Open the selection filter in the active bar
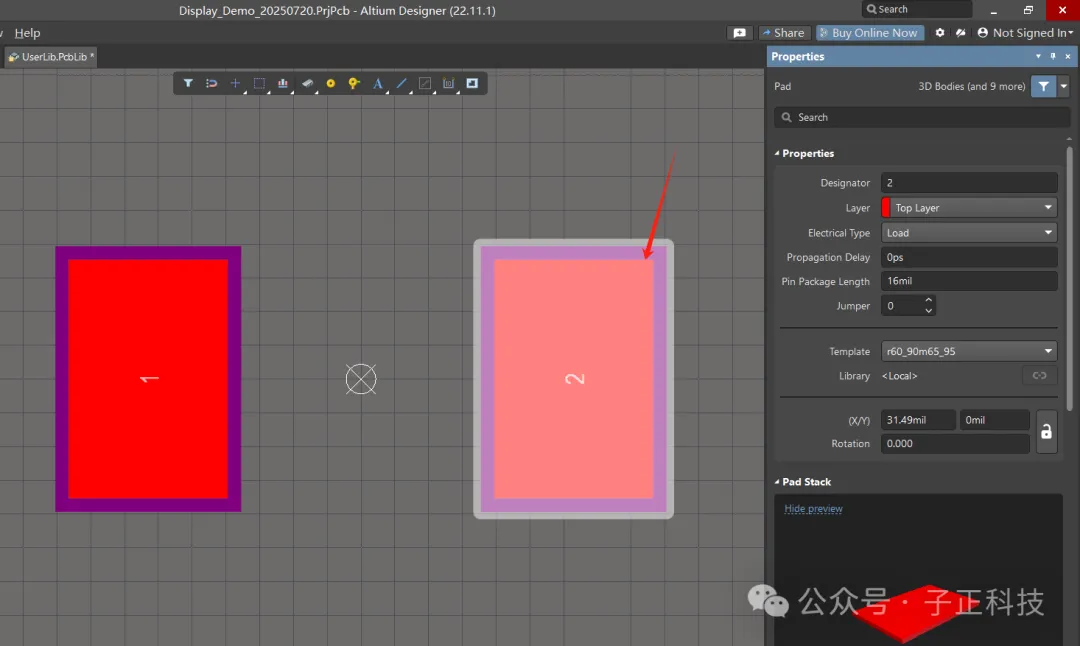 tap(187, 83)
